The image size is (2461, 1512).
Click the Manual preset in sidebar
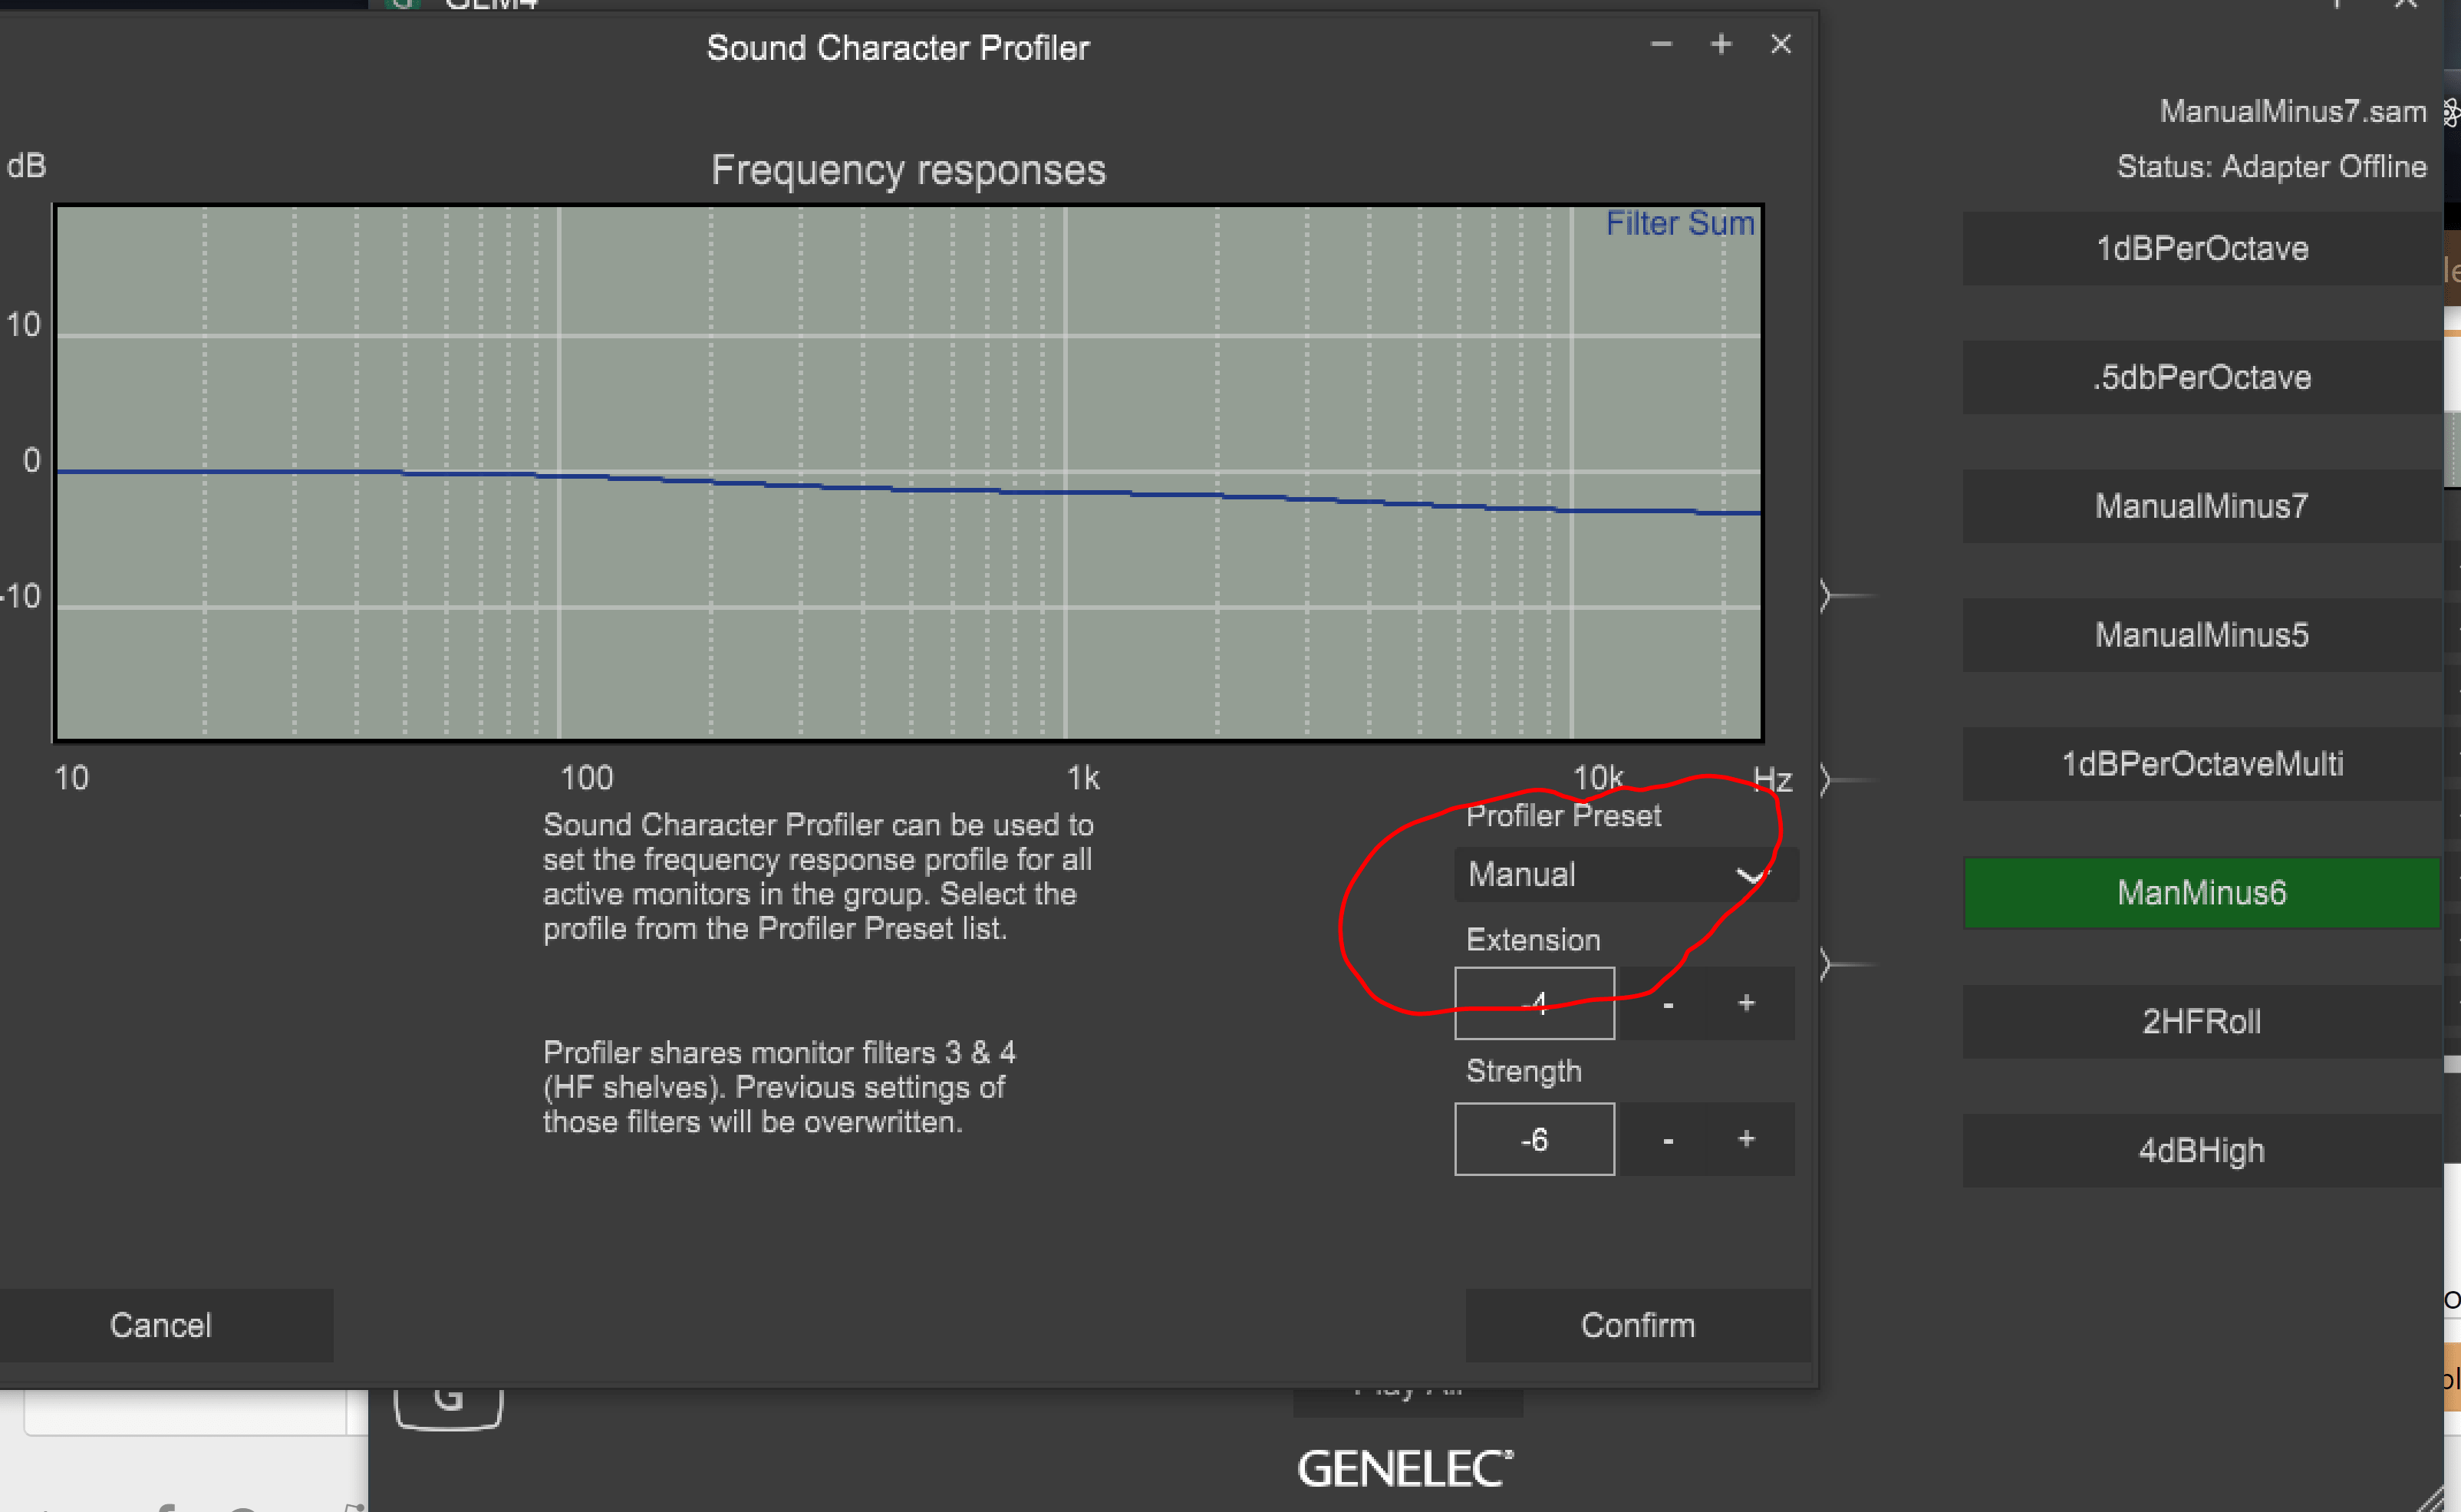pyautogui.click(x=1609, y=874)
